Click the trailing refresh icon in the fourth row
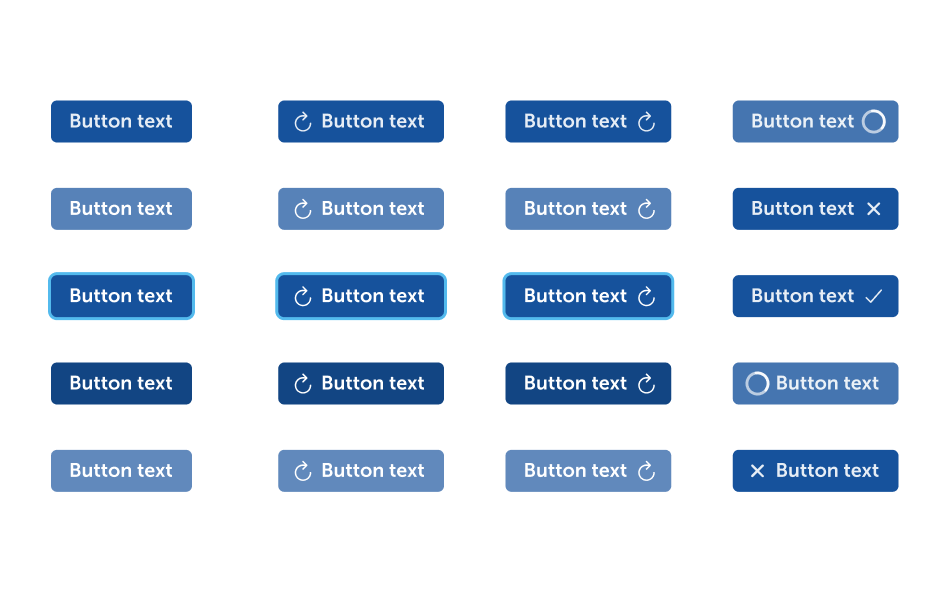This screenshot has height=593, width=948. point(646,383)
